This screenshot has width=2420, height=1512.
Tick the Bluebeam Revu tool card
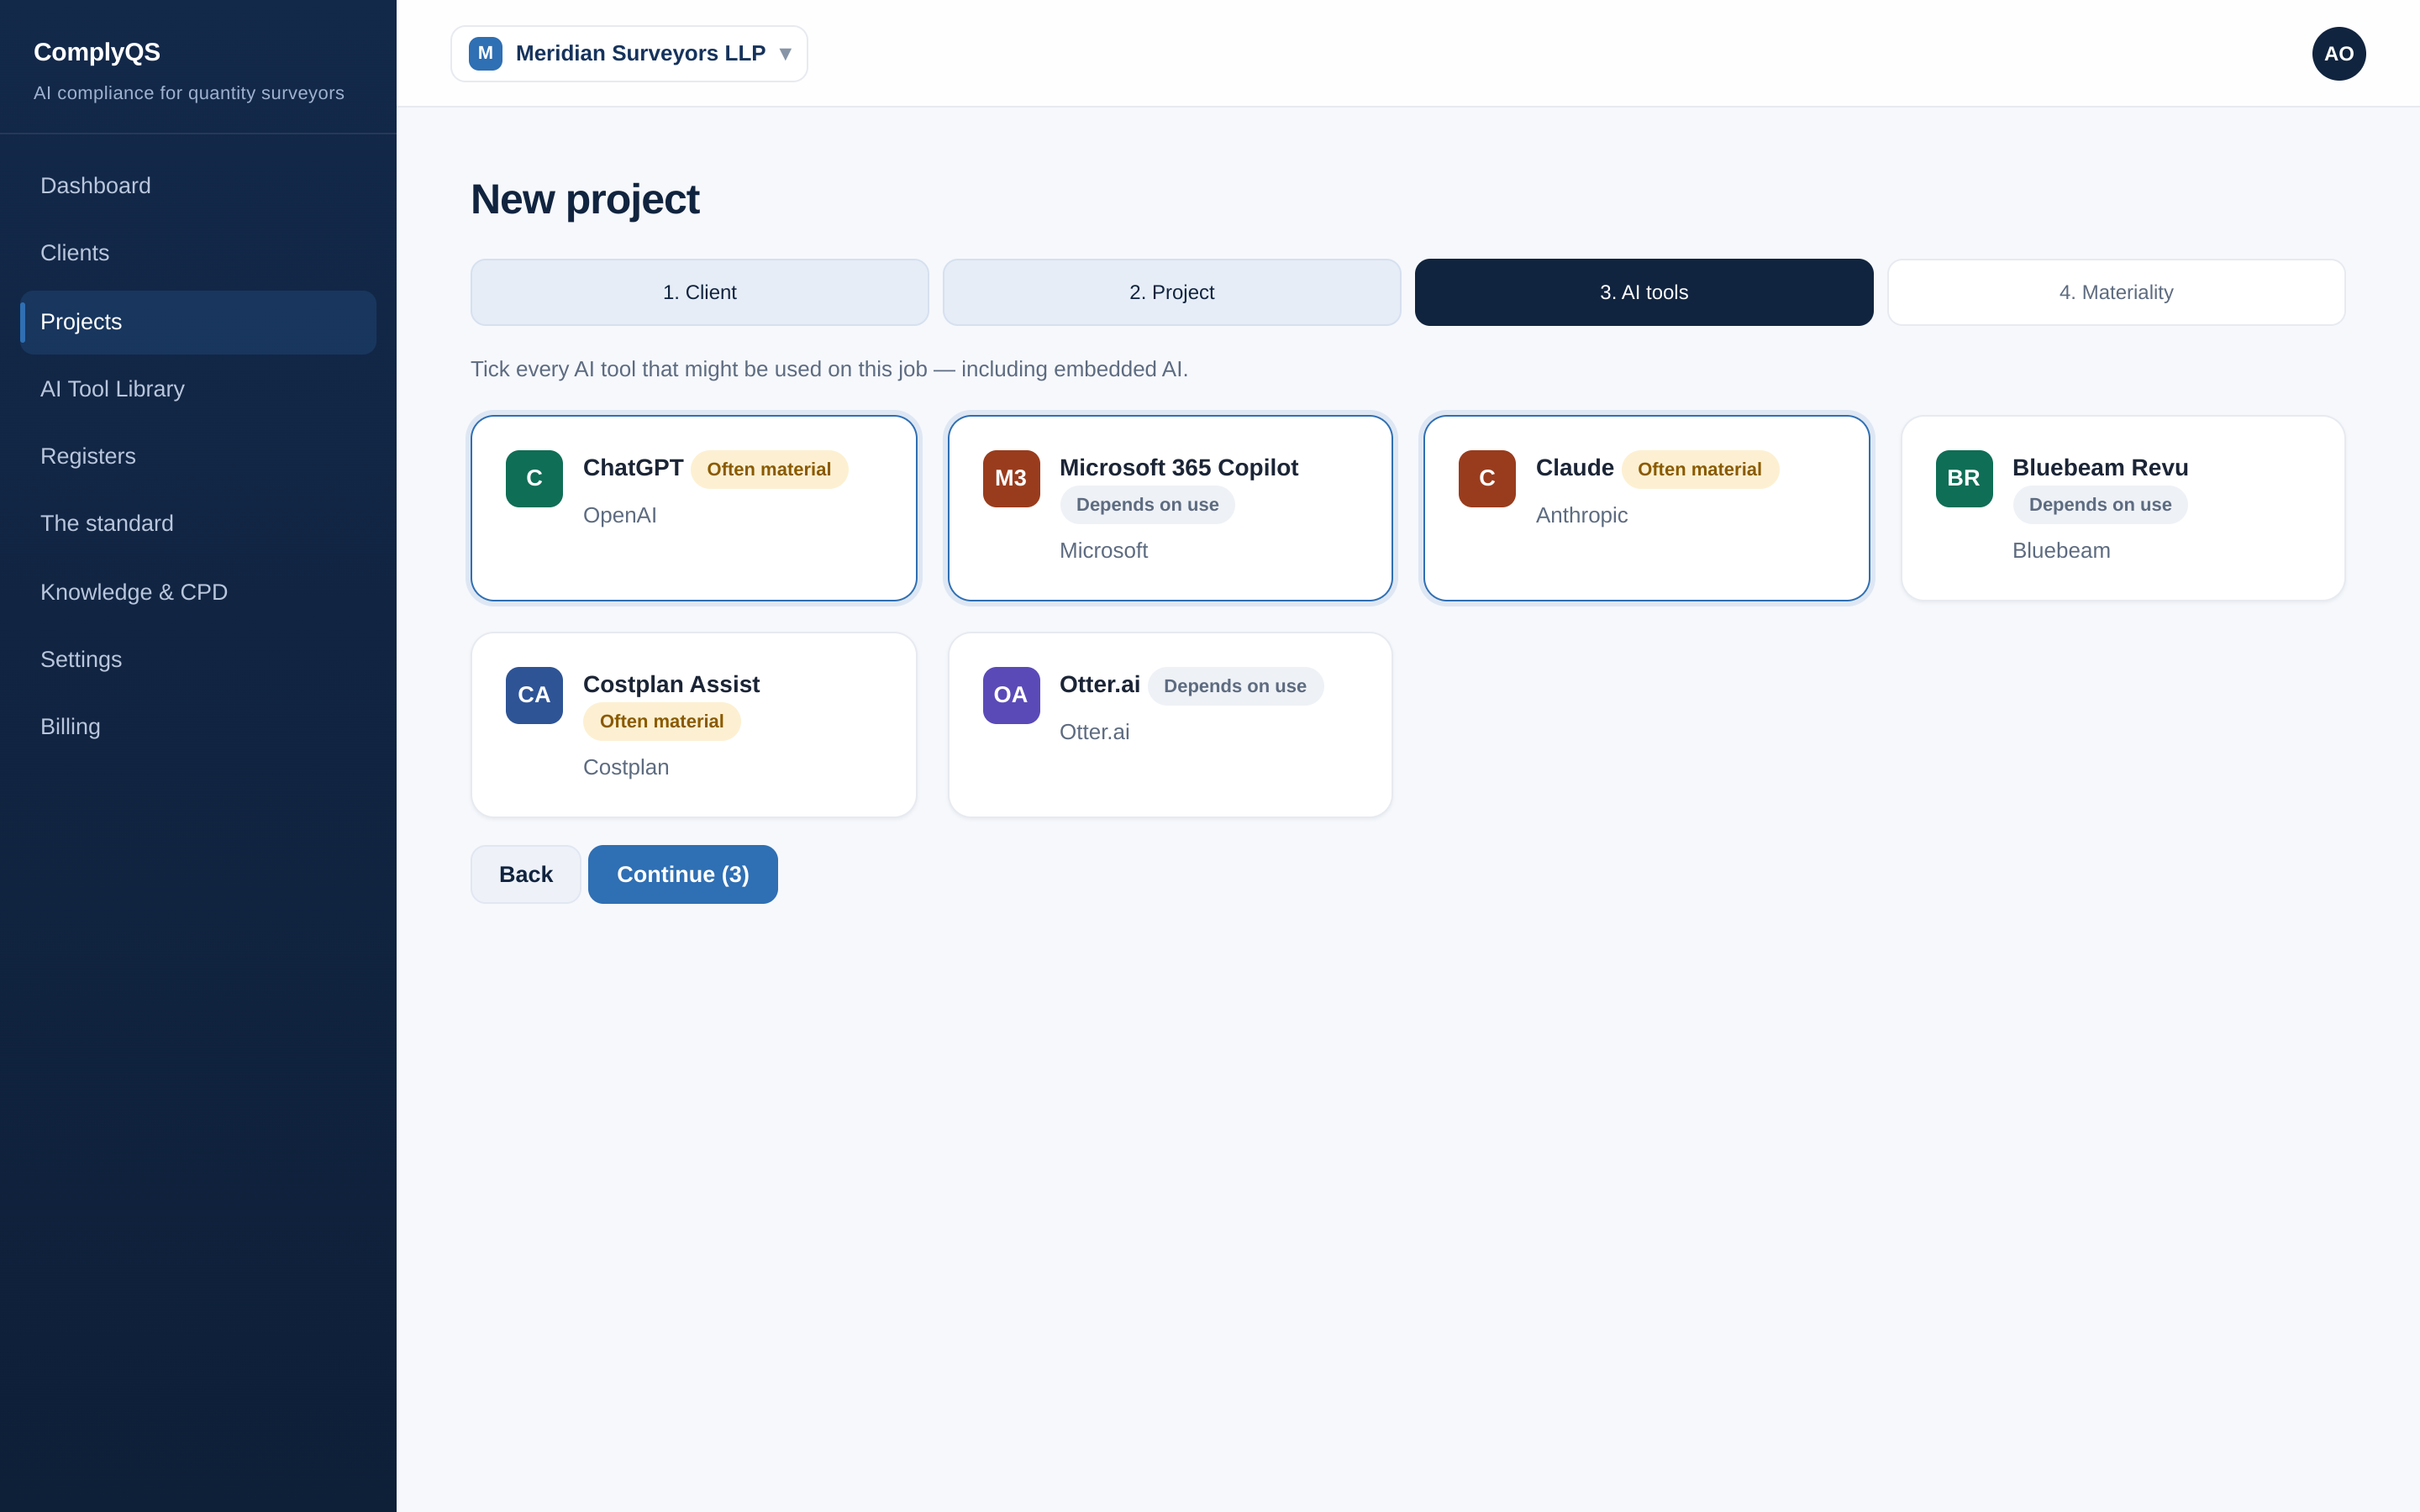click(2122, 508)
